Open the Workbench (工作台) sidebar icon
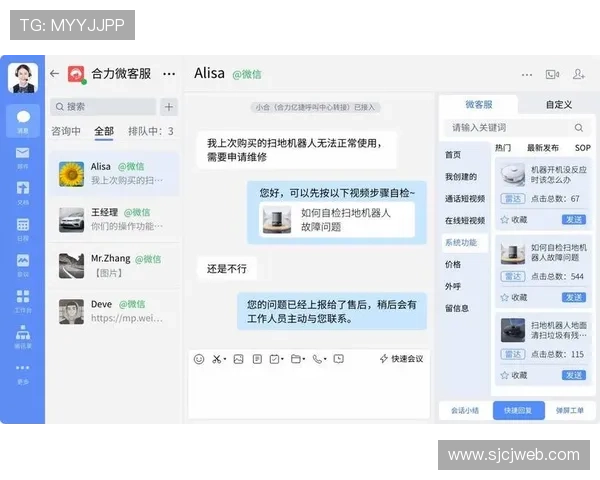The height and width of the screenshot is (480, 600). coord(23,301)
